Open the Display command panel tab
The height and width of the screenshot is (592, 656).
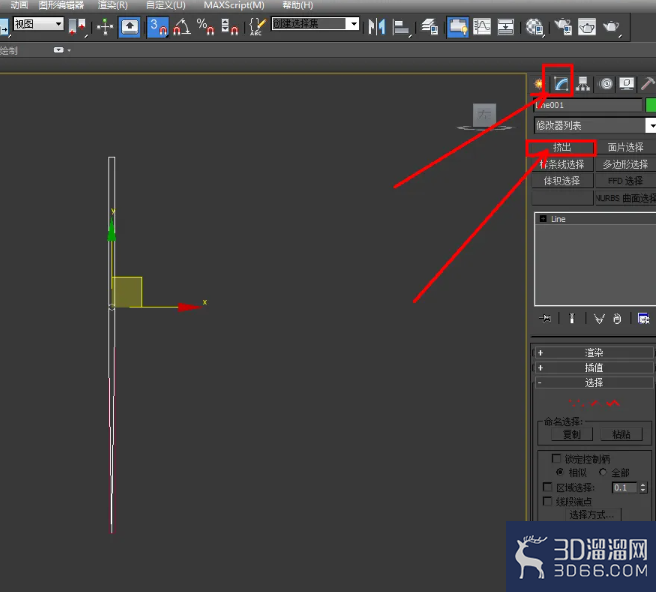[x=626, y=84]
